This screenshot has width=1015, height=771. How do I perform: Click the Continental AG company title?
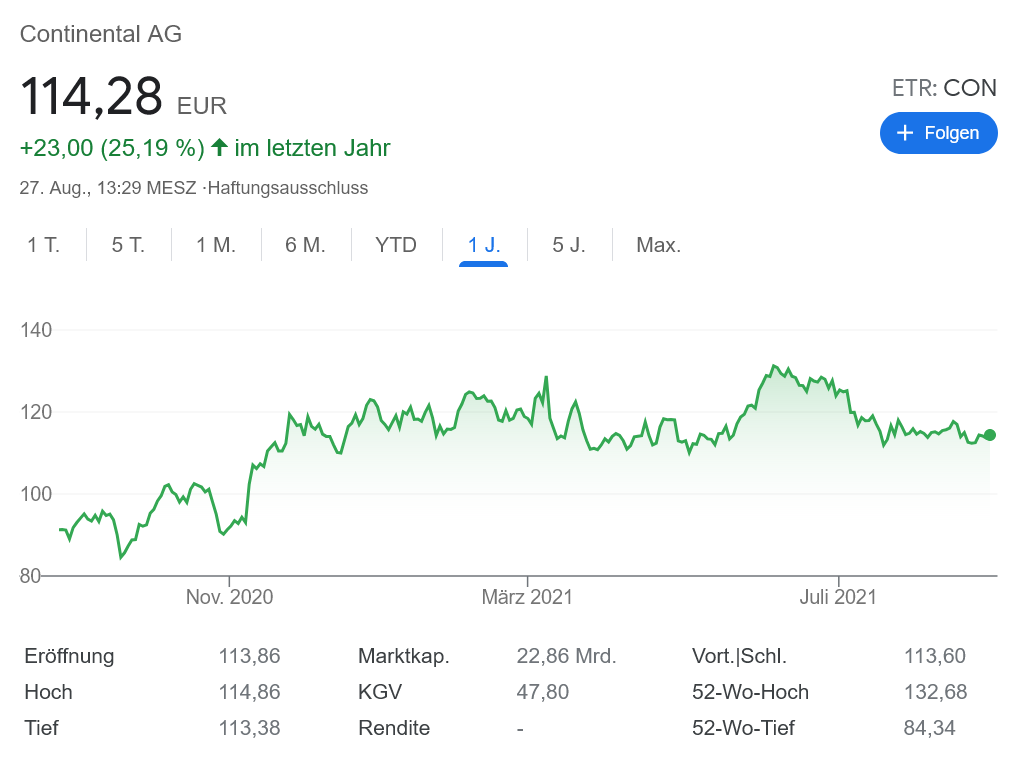pyautogui.click(x=101, y=34)
